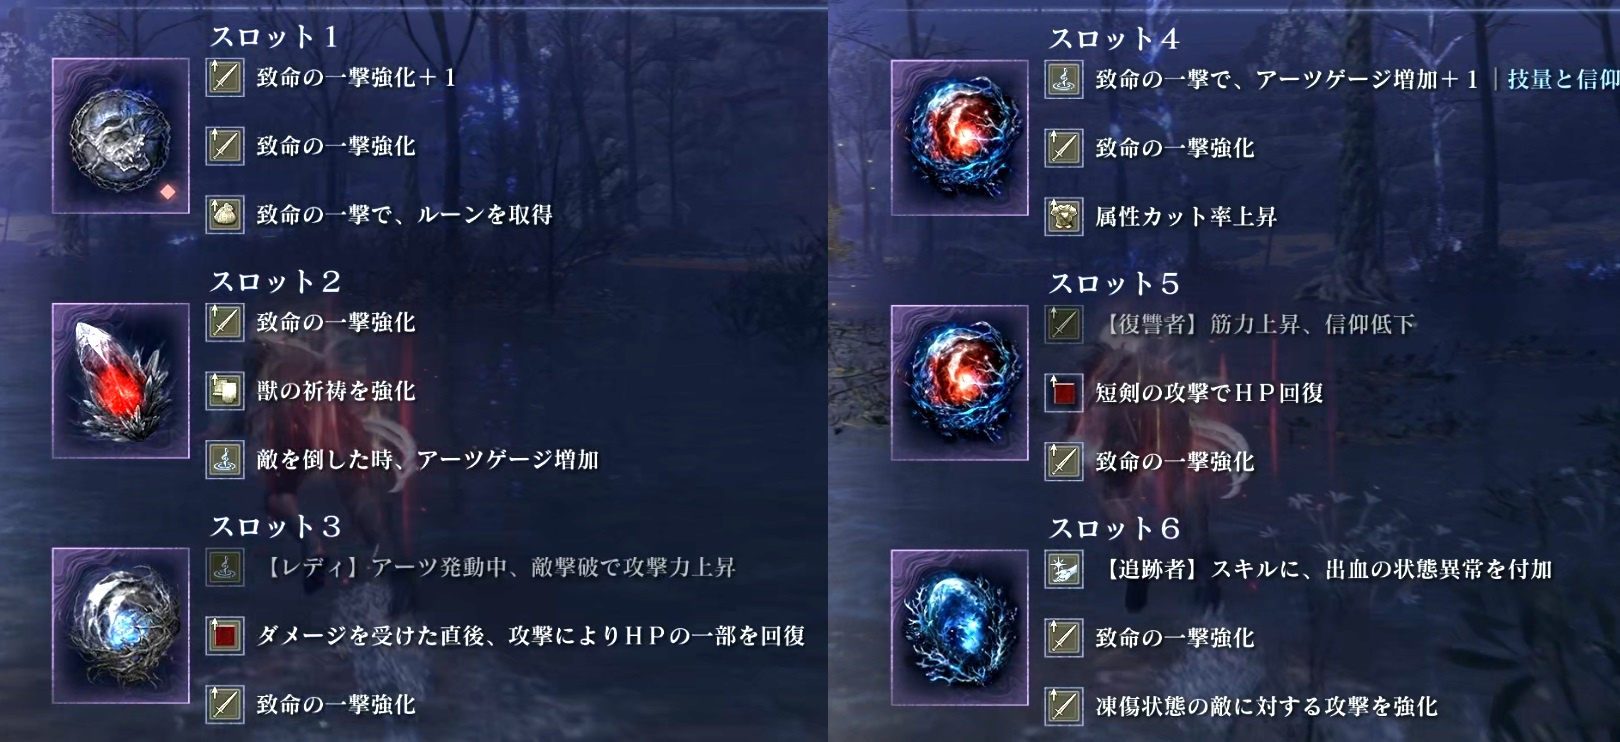1620x742 pixels.
Task: Click the スロット６ heading
Action: 1114,528
